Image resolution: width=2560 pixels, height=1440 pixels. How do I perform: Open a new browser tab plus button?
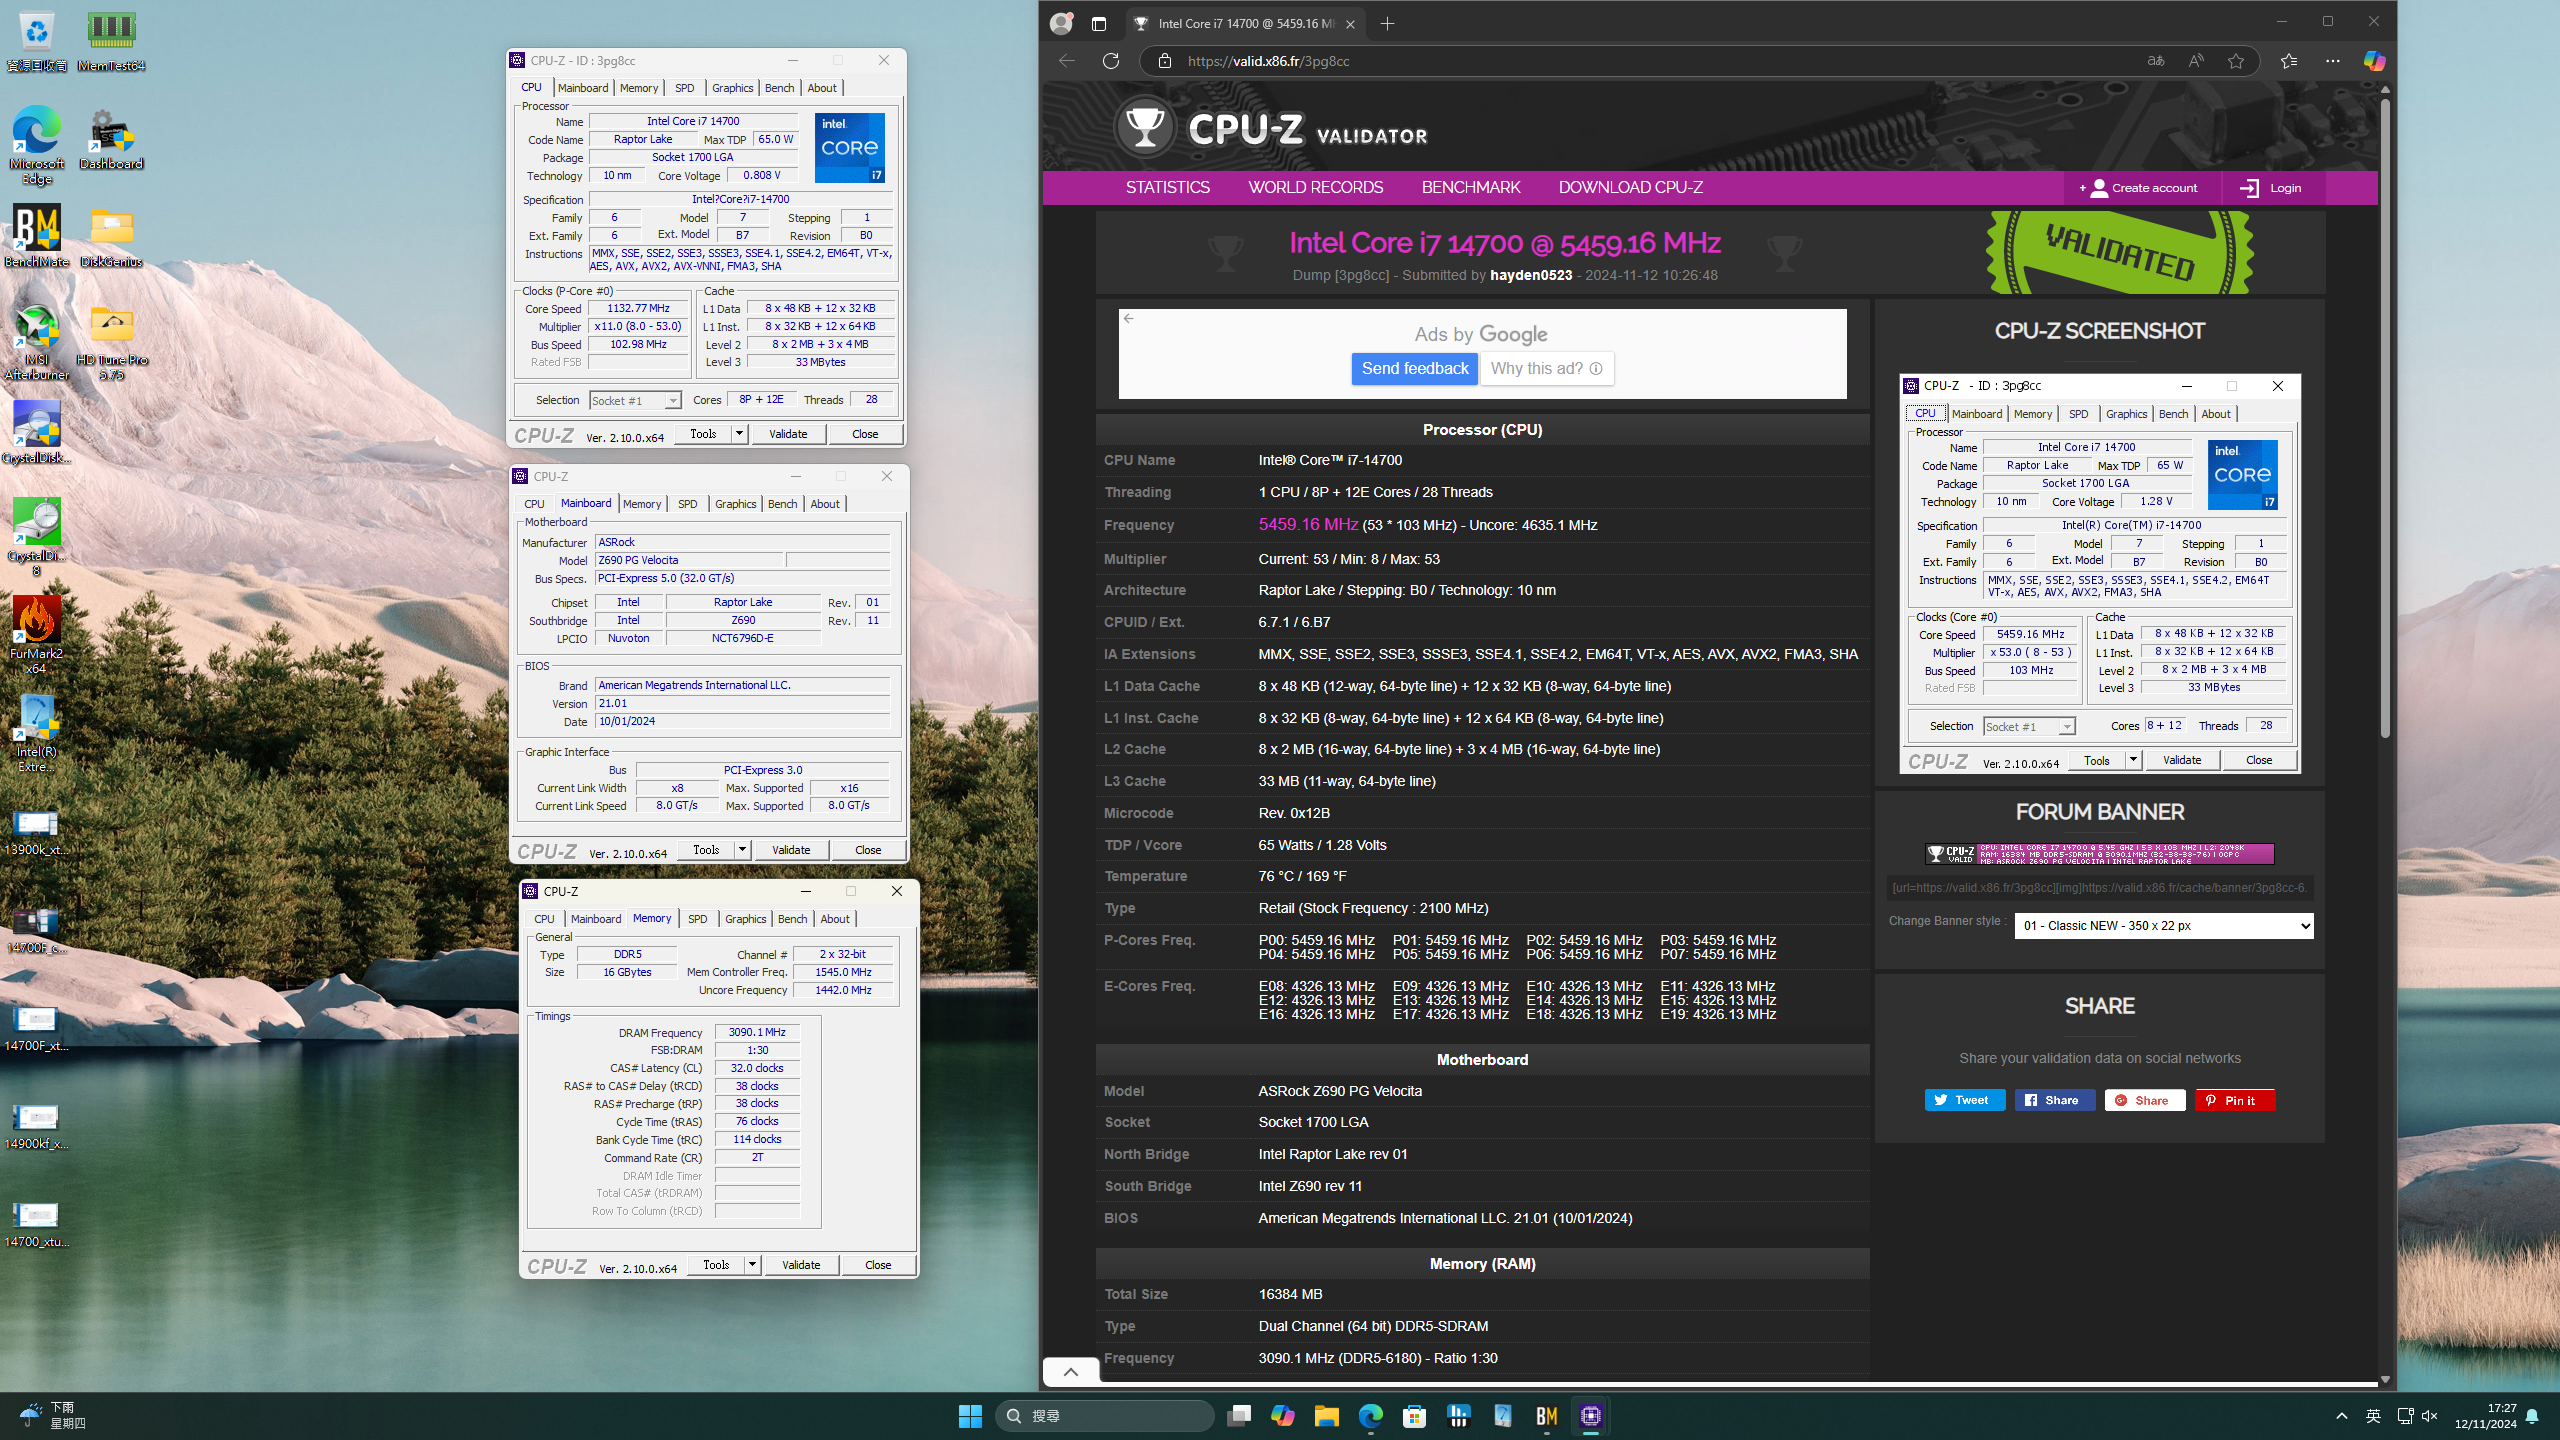[1387, 24]
